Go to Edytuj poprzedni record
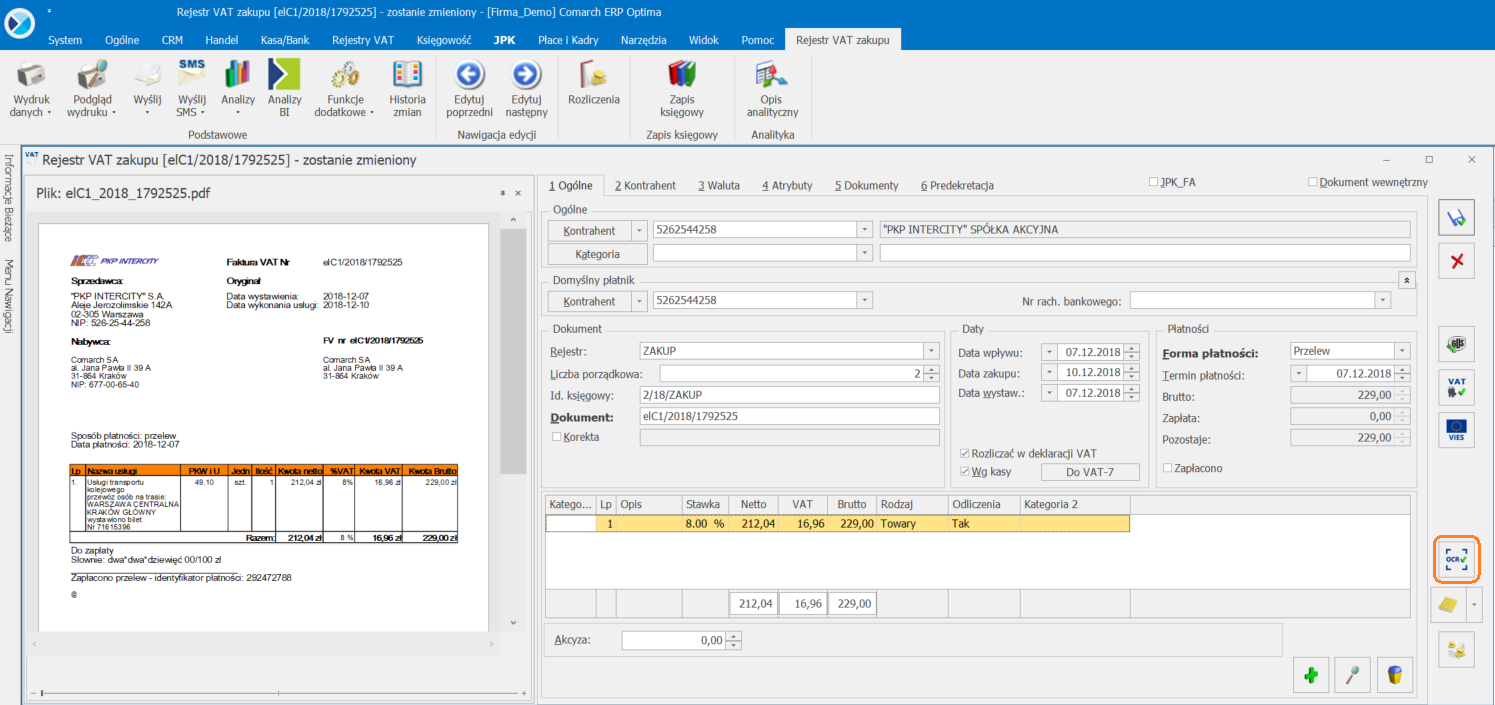1495x705 pixels. coord(470,75)
